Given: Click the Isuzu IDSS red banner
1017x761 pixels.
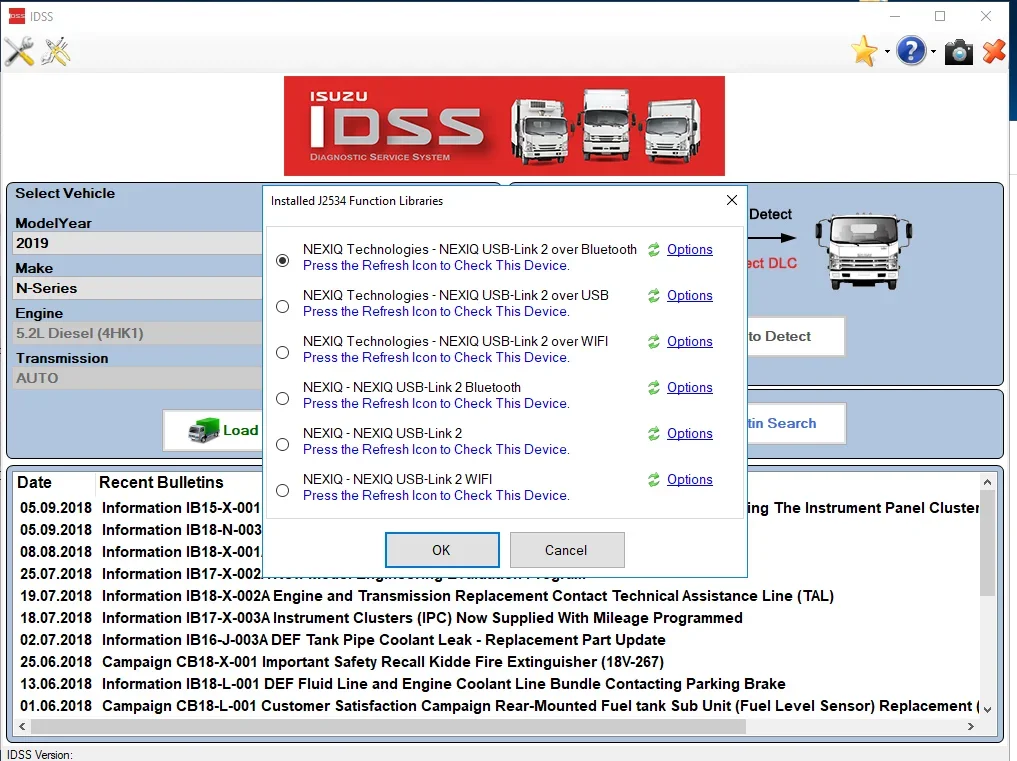Looking at the screenshot, I should [x=504, y=126].
